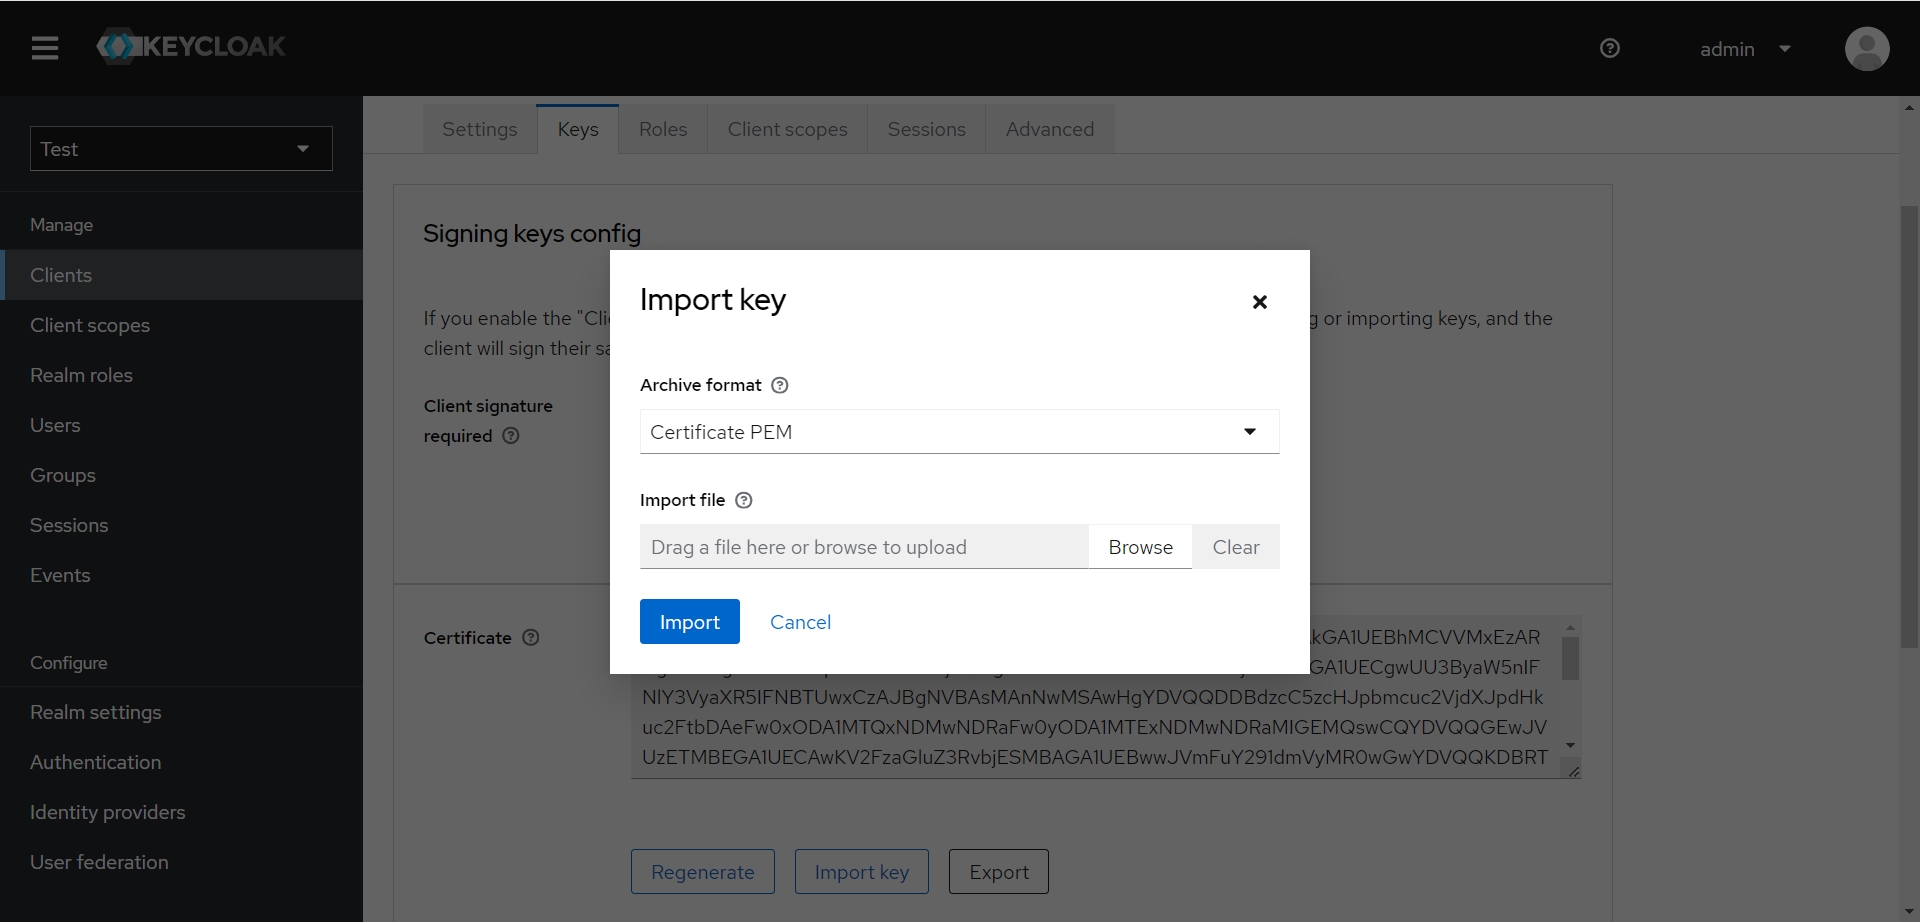Show help for Import file
1920x922 pixels.
[744, 500]
